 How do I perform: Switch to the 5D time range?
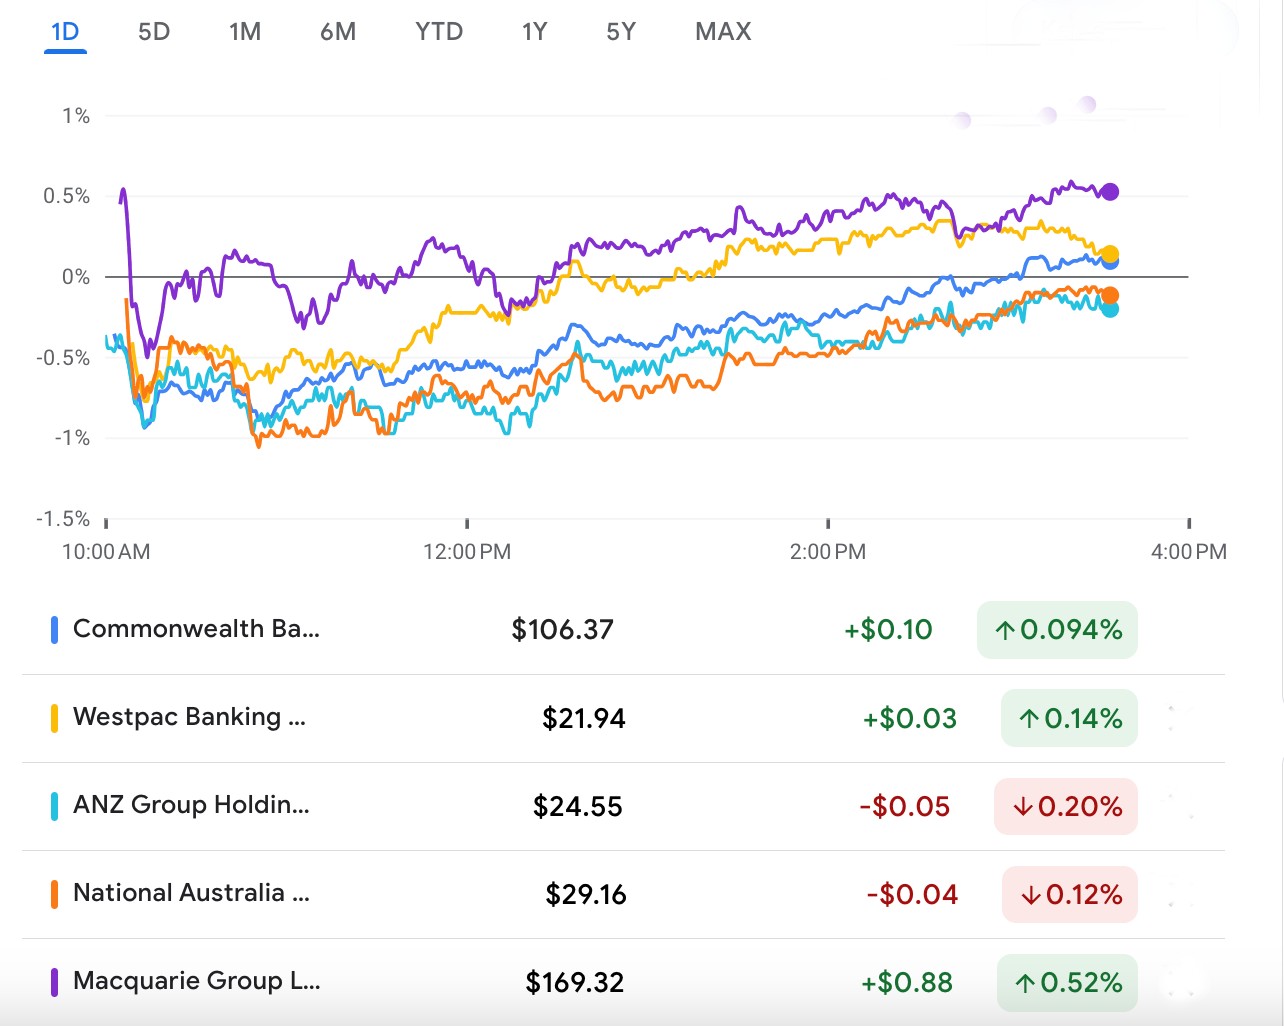[154, 32]
